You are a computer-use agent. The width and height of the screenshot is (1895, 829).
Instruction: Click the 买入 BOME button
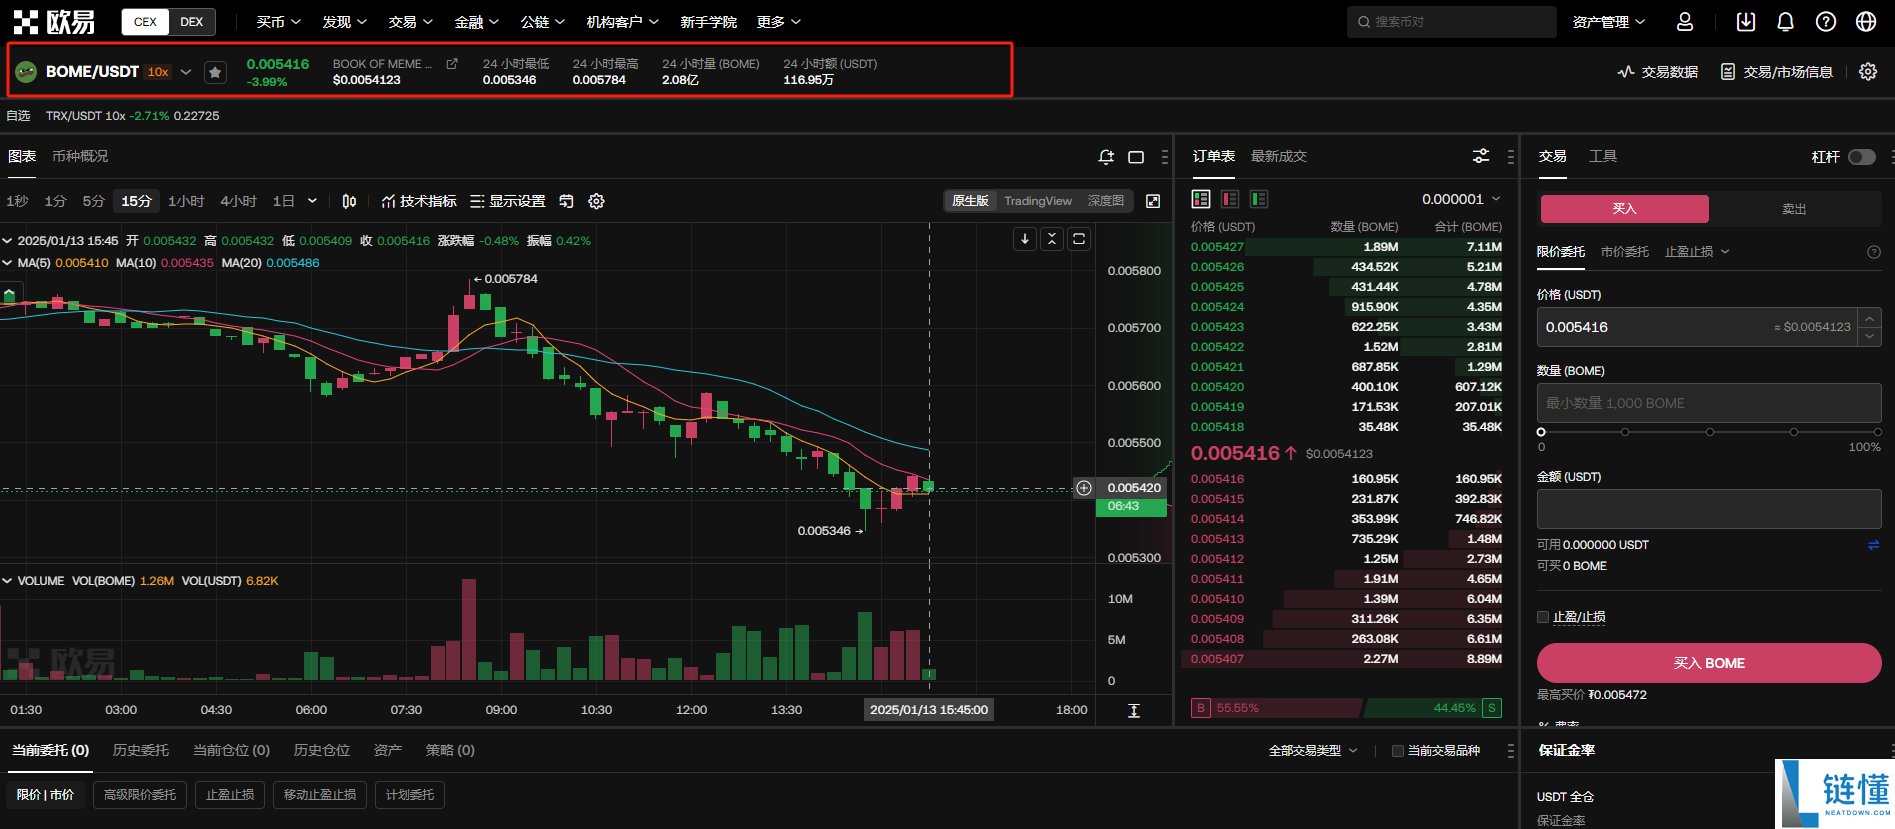click(1709, 663)
